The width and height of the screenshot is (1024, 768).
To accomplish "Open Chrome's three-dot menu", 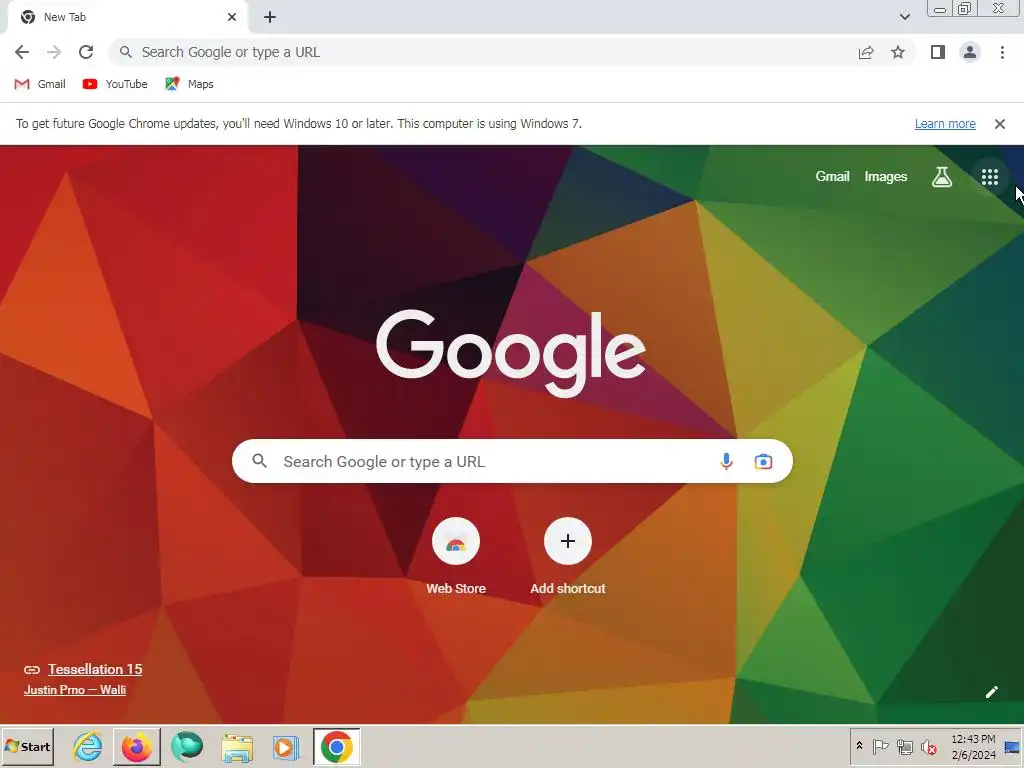I will point(1002,52).
